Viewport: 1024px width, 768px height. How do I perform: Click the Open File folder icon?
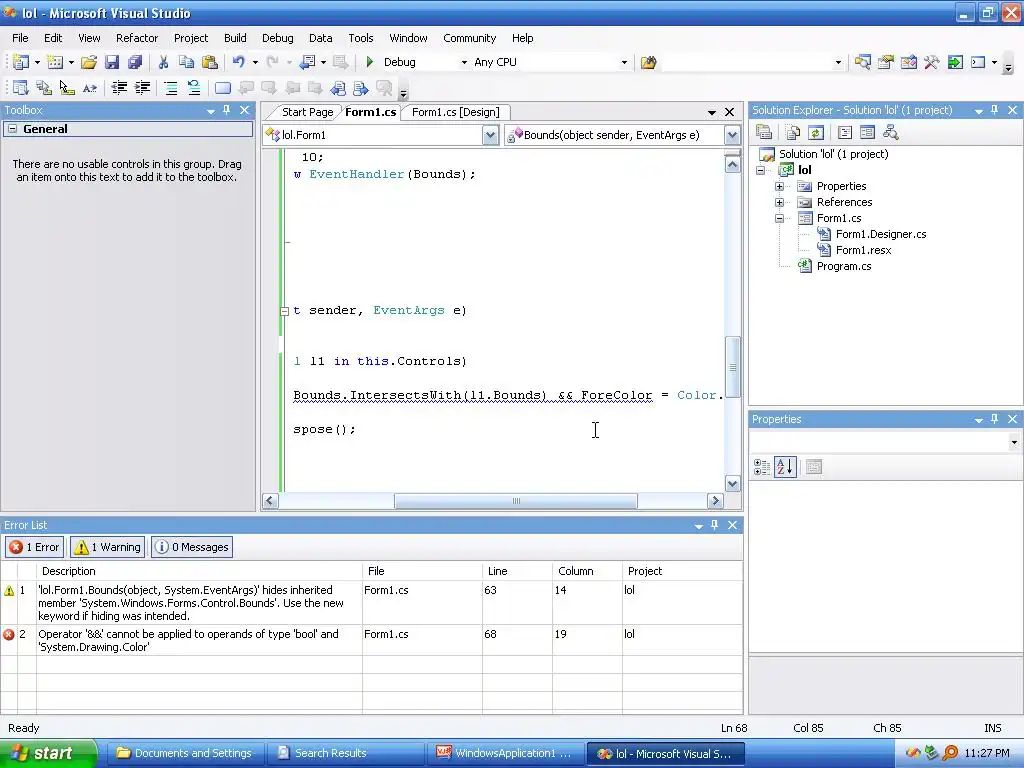[89, 62]
